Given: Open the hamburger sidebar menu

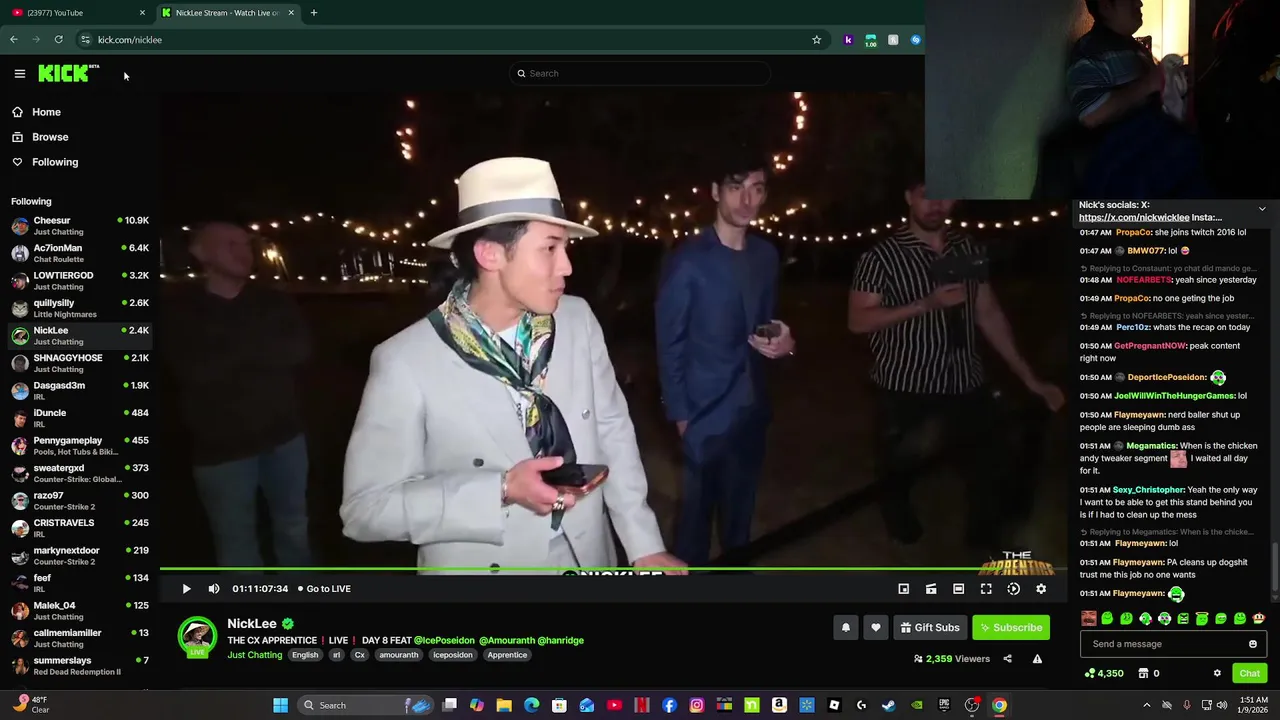Looking at the screenshot, I should click(x=19, y=73).
